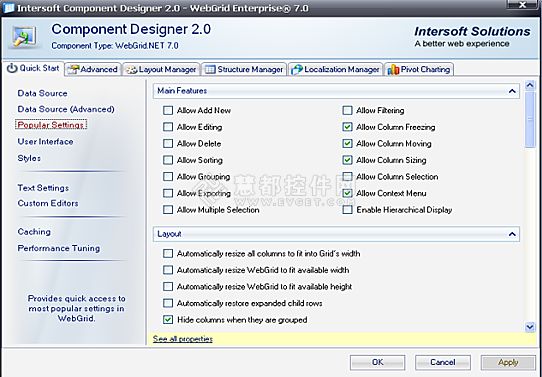Image resolution: width=542 pixels, height=377 pixels.
Task: Open the Localization Manager tab
Action: point(336,69)
